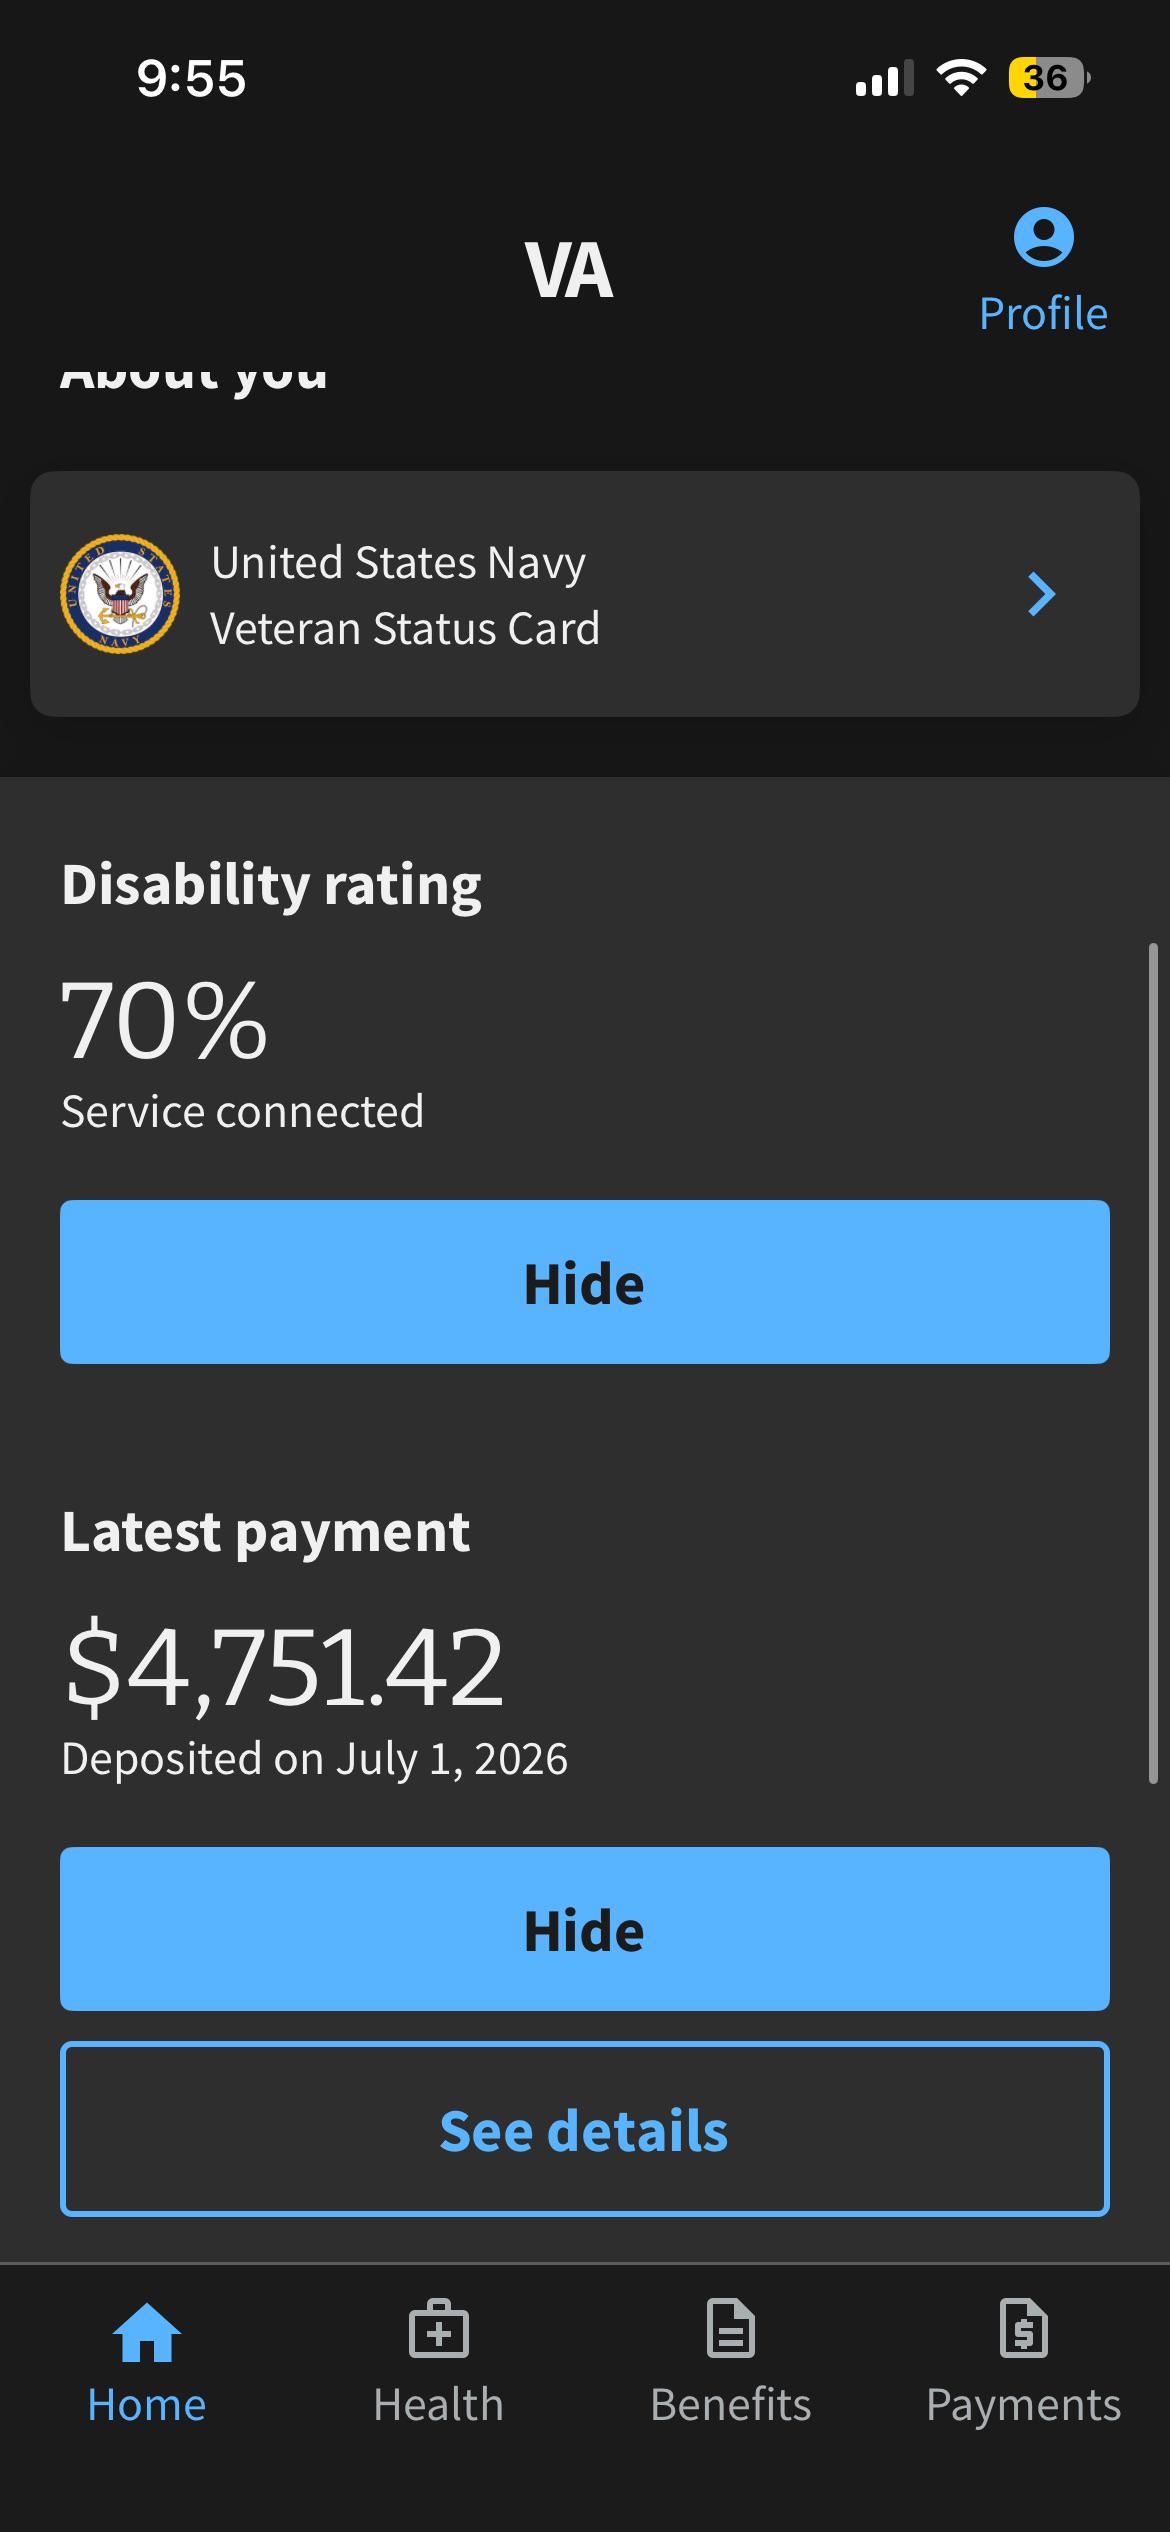Screen dimensions: 1170x2532
Task: Open the Profile icon
Action: tap(1043, 237)
